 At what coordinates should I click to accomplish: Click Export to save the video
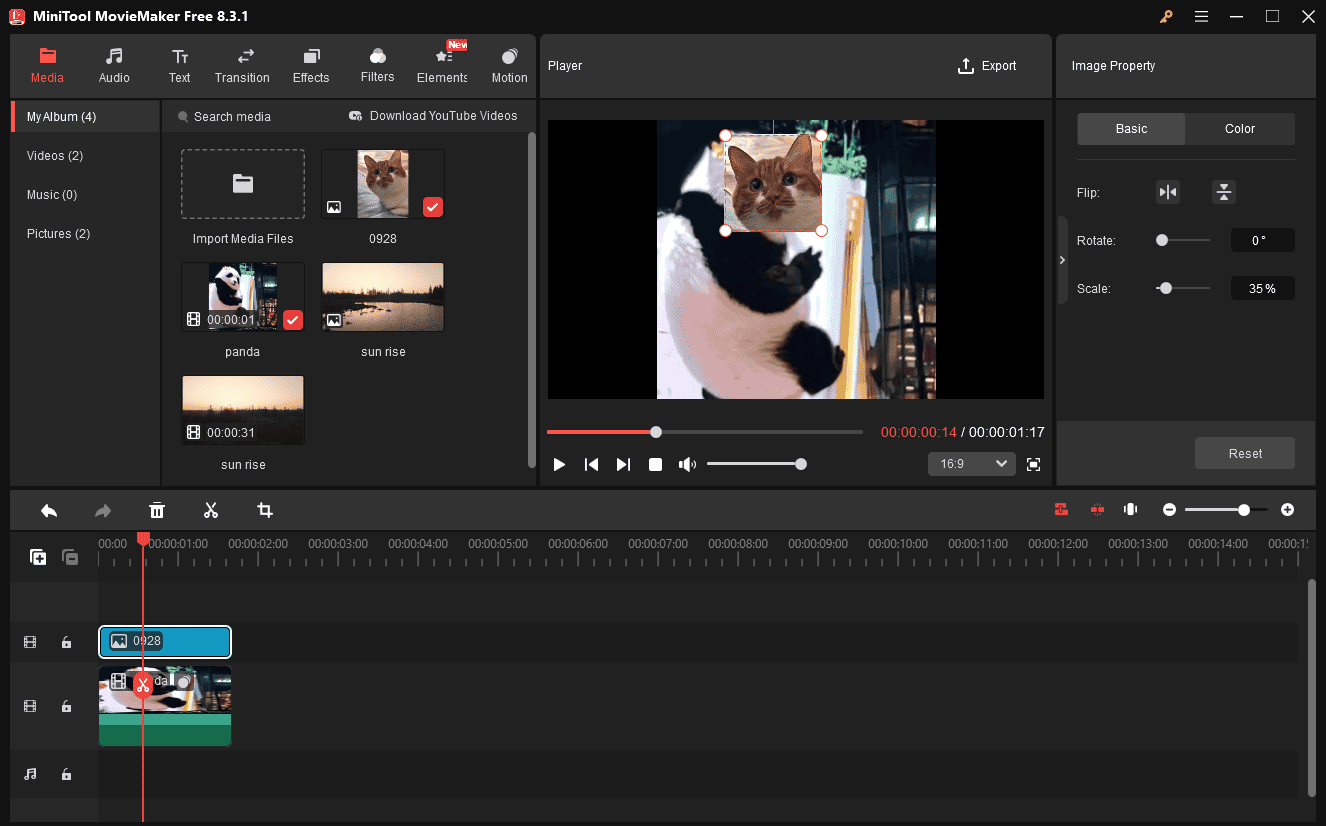point(986,65)
